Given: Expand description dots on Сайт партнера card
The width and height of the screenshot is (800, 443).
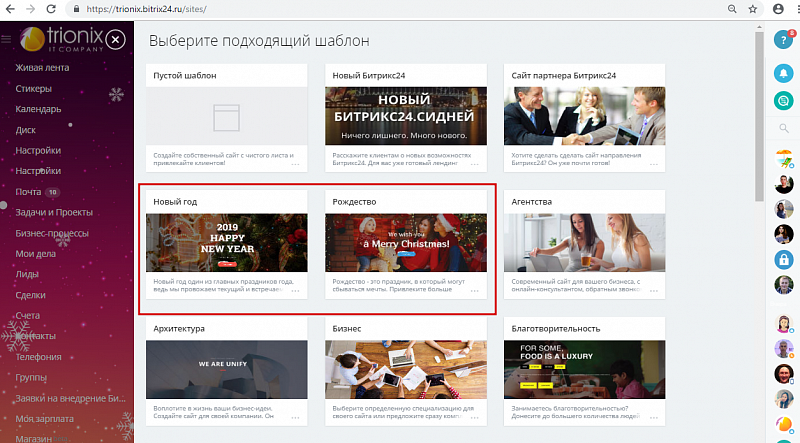Looking at the screenshot, I should [654, 164].
